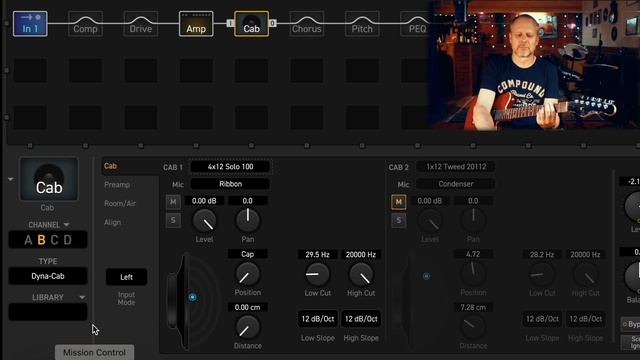The width and height of the screenshot is (640, 360).
Task: Click CAB 1 Position knob
Action: click(x=247, y=274)
